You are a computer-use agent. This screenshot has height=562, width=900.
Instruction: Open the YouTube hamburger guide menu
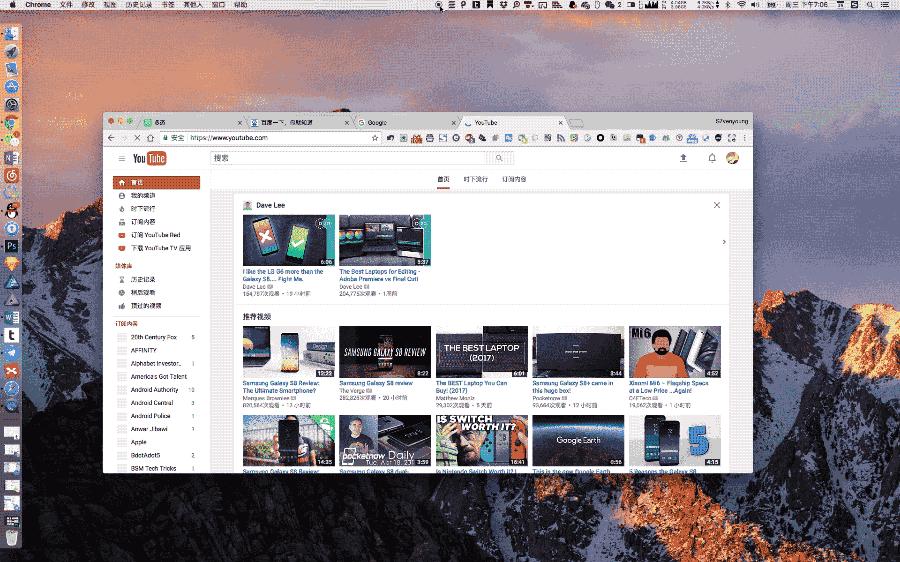(x=122, y=158)
